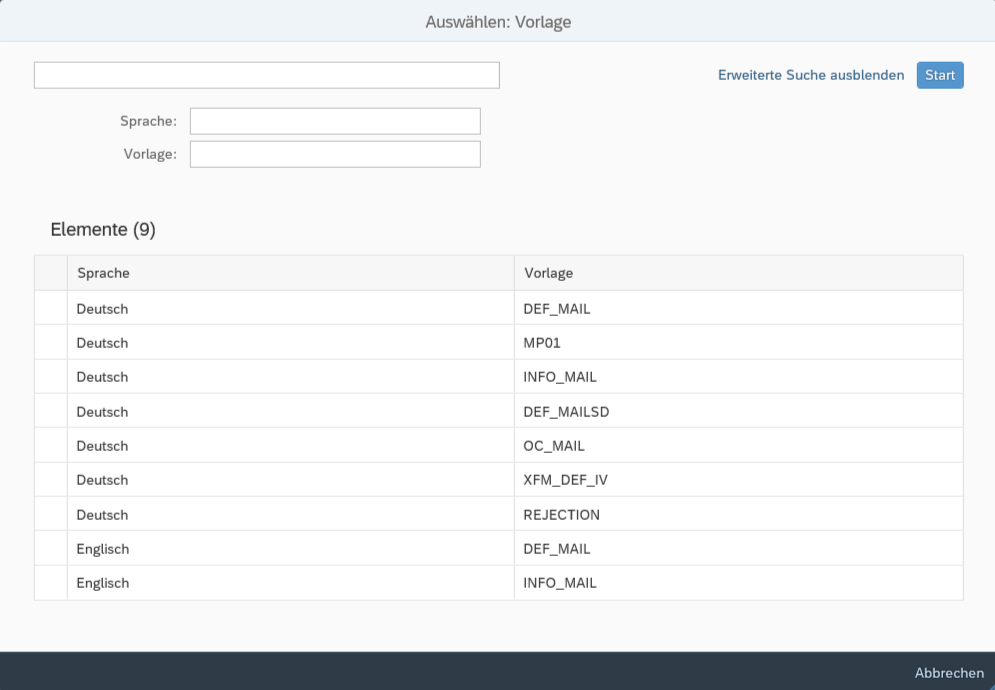
Task: Click the row selector beside OC_MAIL
Action: (51, 446)
